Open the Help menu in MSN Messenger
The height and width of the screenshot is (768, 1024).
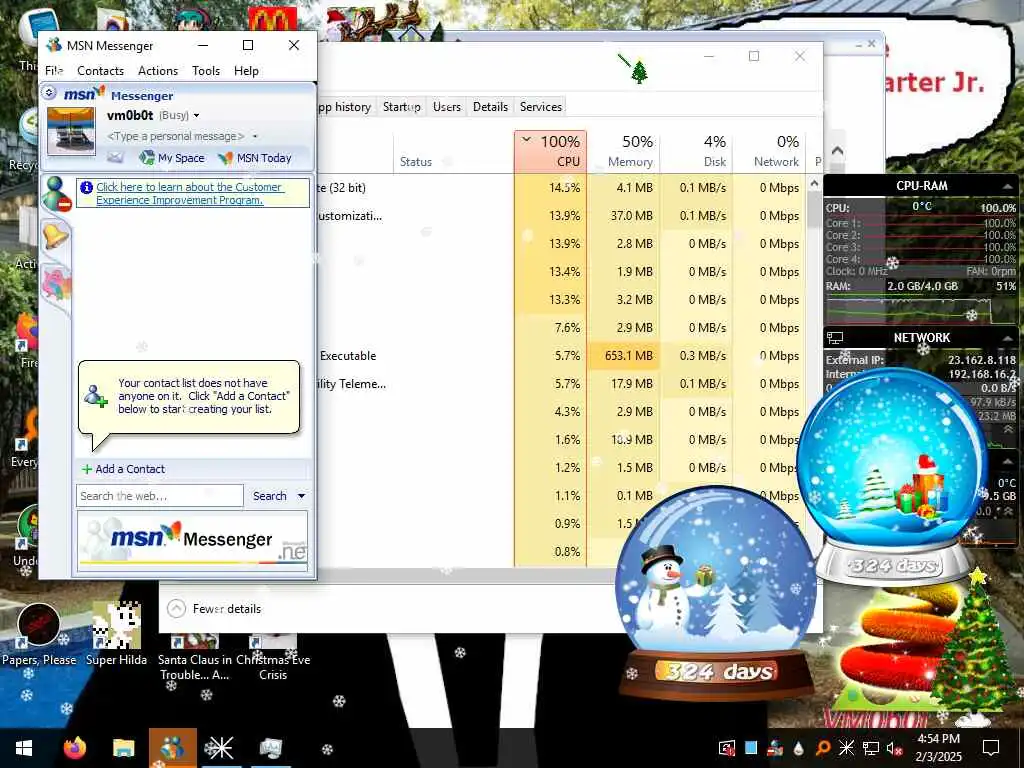[246, 71]
